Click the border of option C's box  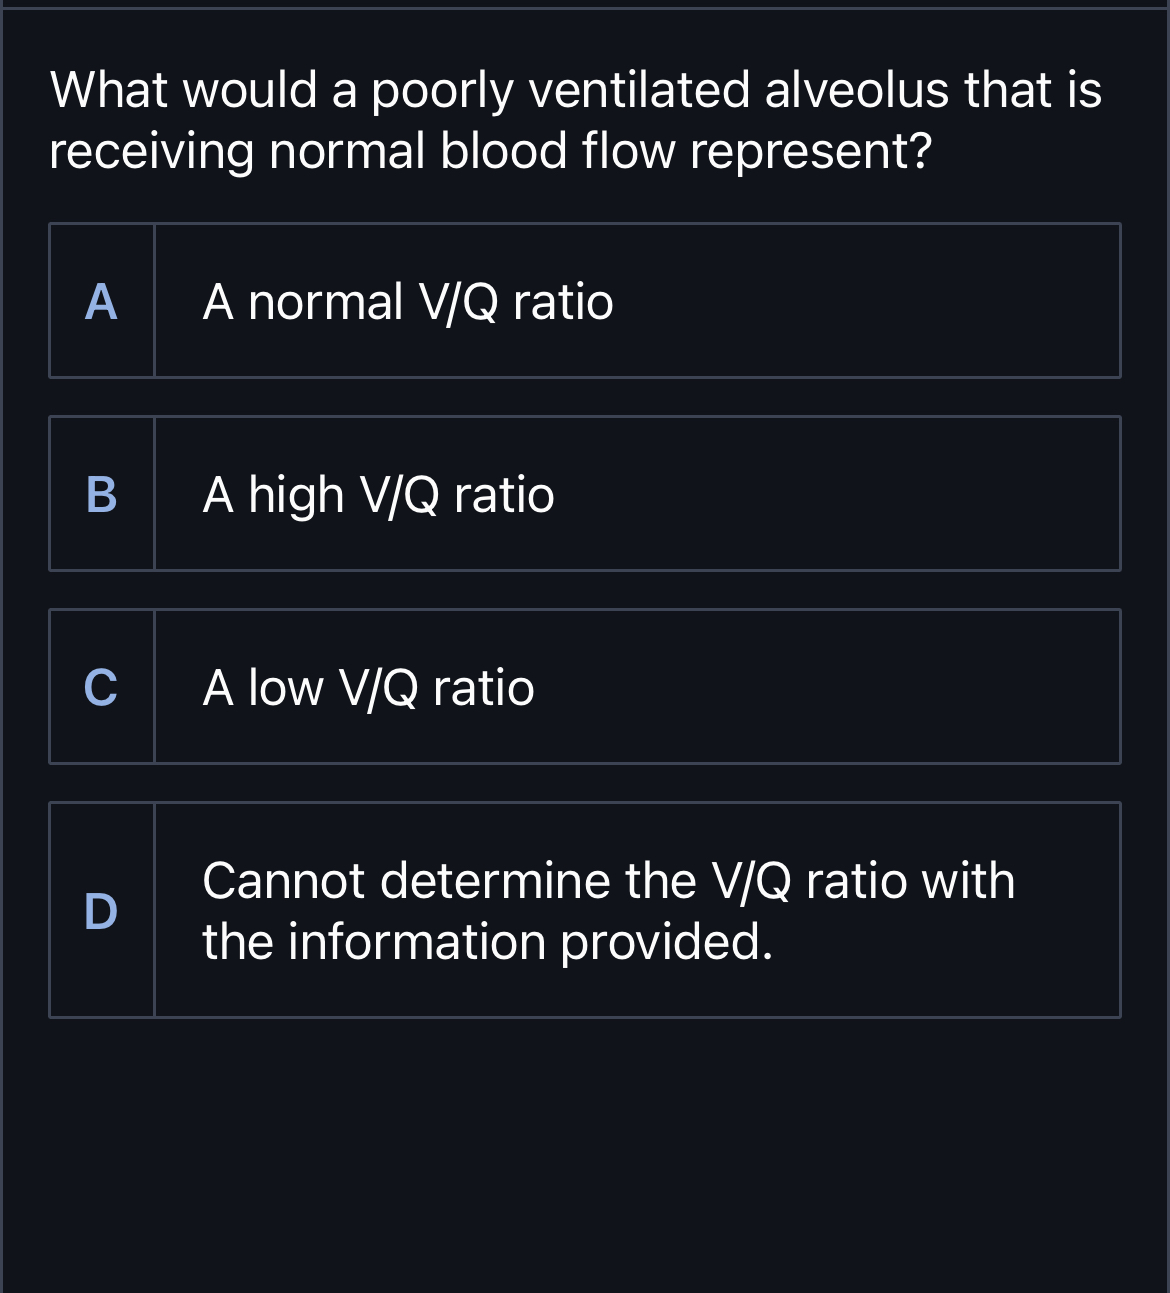coord(585,611)
